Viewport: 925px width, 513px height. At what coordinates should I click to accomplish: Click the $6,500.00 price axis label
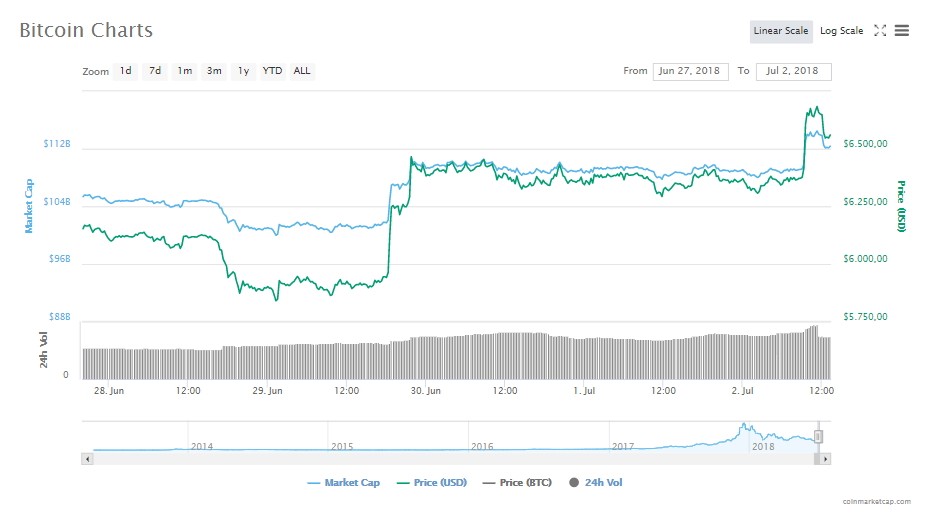coord(865,144)
